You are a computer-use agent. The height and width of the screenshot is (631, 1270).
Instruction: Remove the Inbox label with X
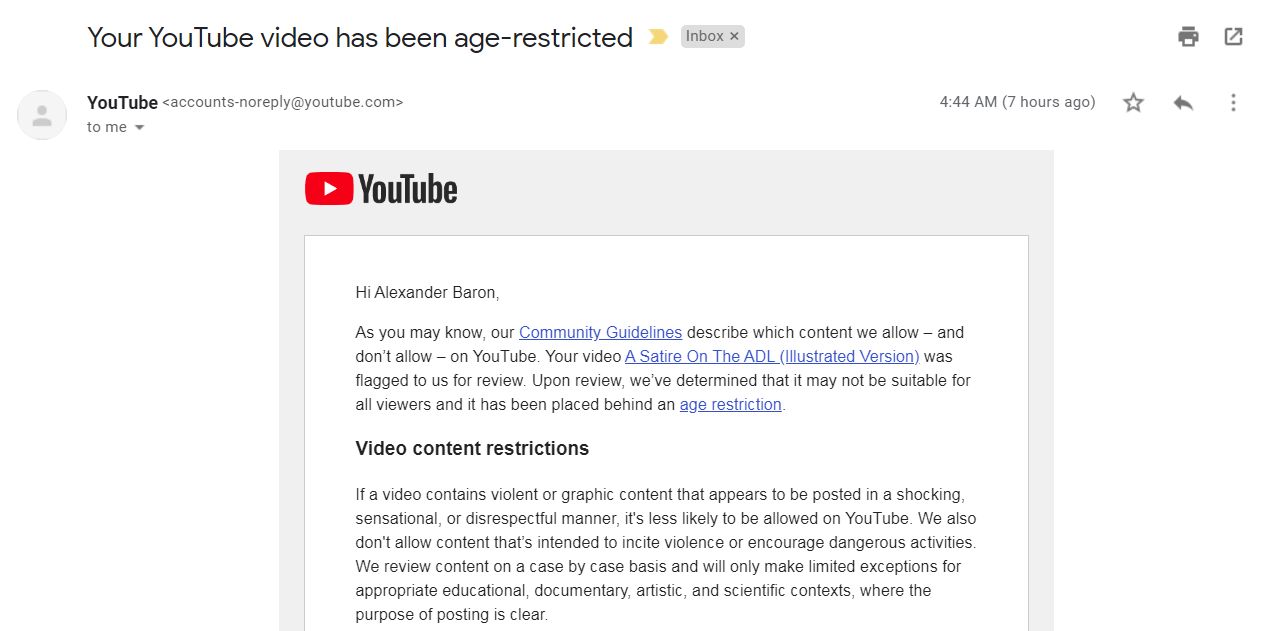[x=734, y=36]
